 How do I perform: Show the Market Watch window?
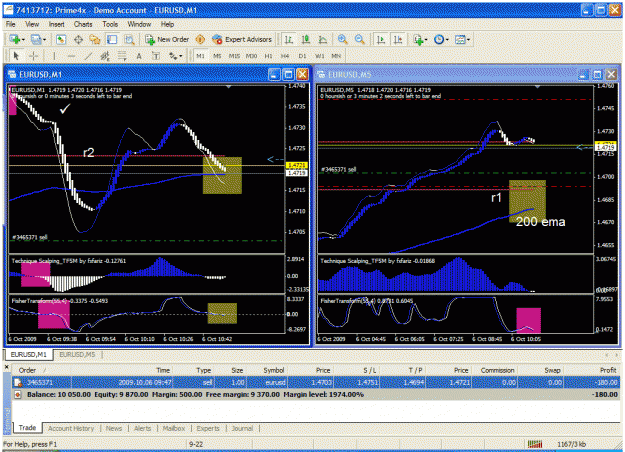pyautogui.click(x=61, y=39)
